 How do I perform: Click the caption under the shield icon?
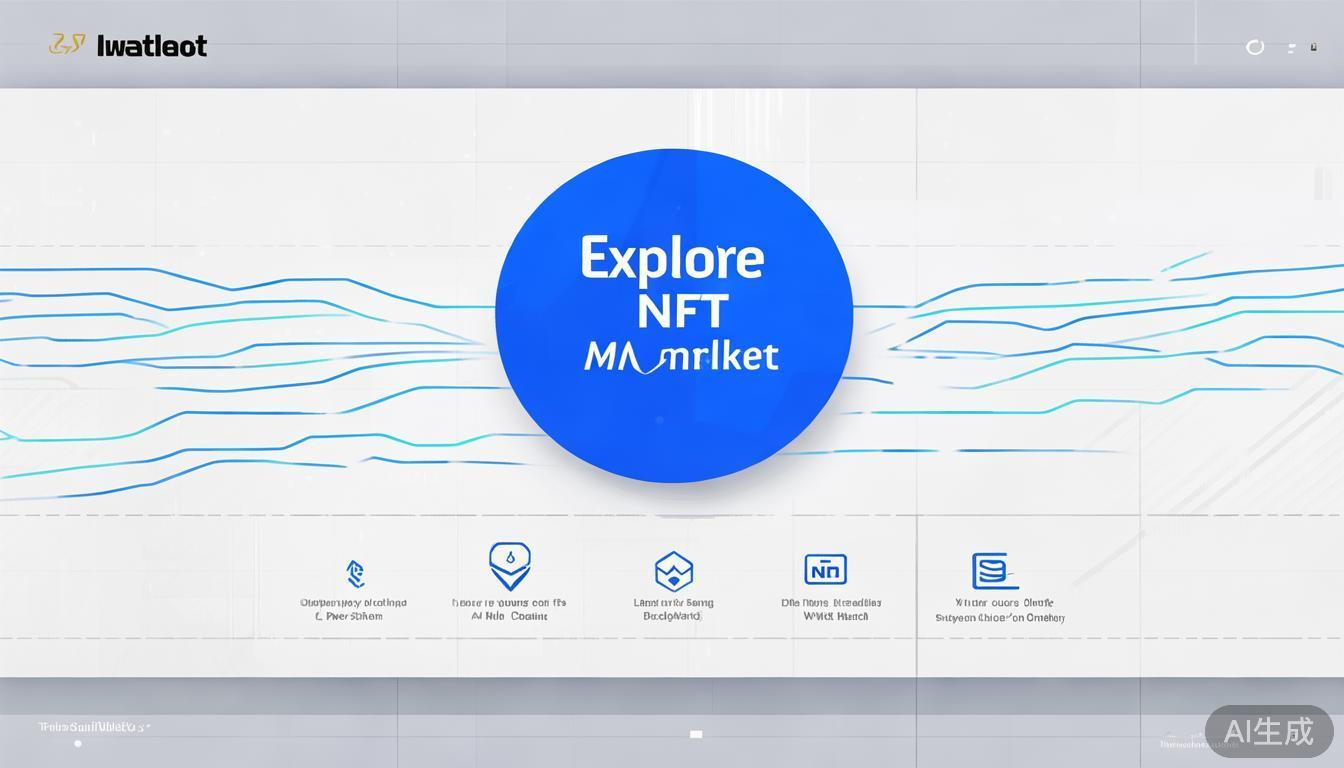click(509, 609)
